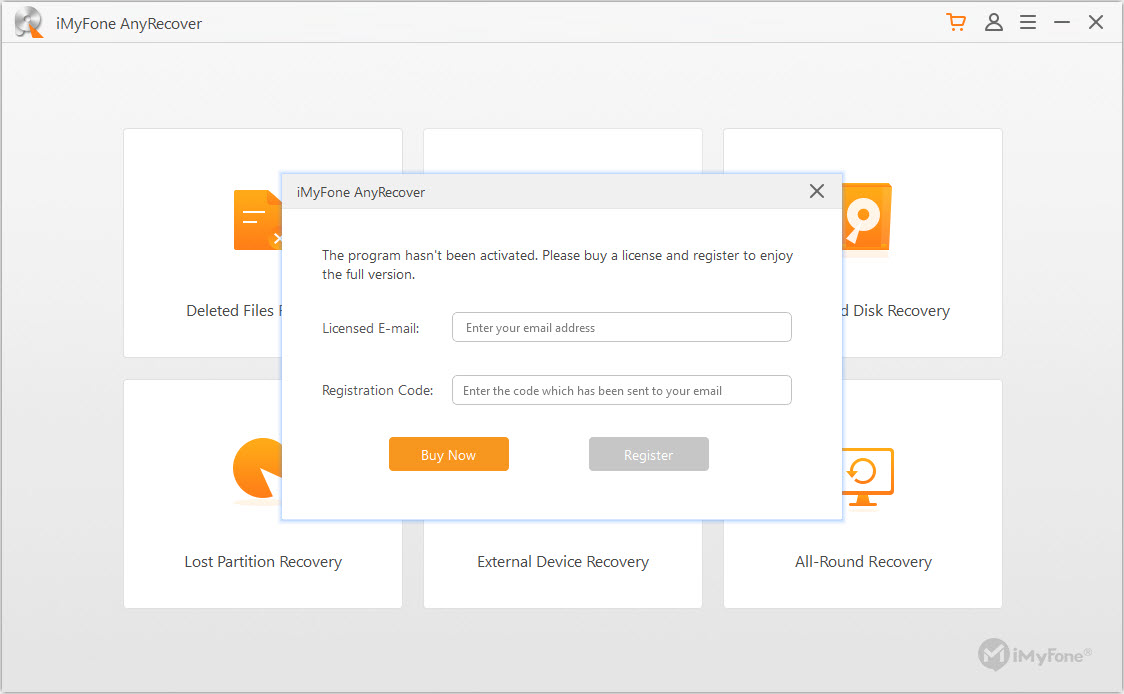Click the Register button
Viewport: 1124px width, 694px height.
[648, 454]
